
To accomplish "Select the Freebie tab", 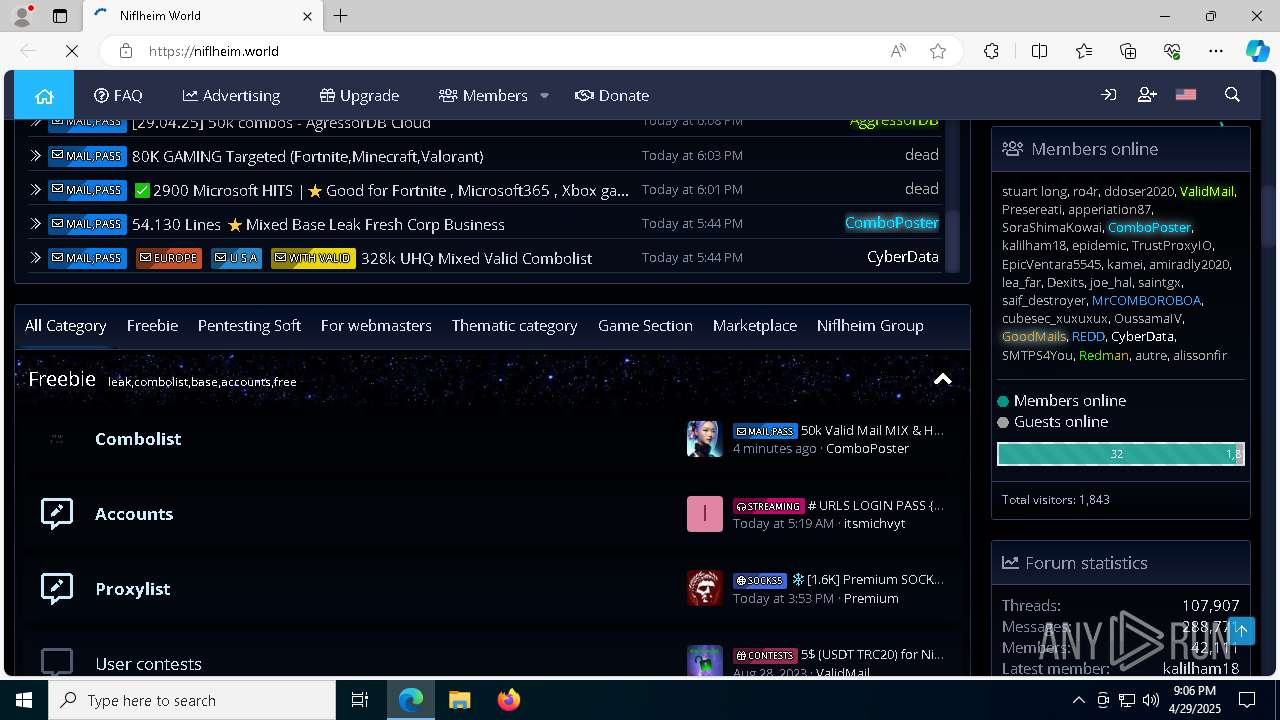I will [152, 325].
